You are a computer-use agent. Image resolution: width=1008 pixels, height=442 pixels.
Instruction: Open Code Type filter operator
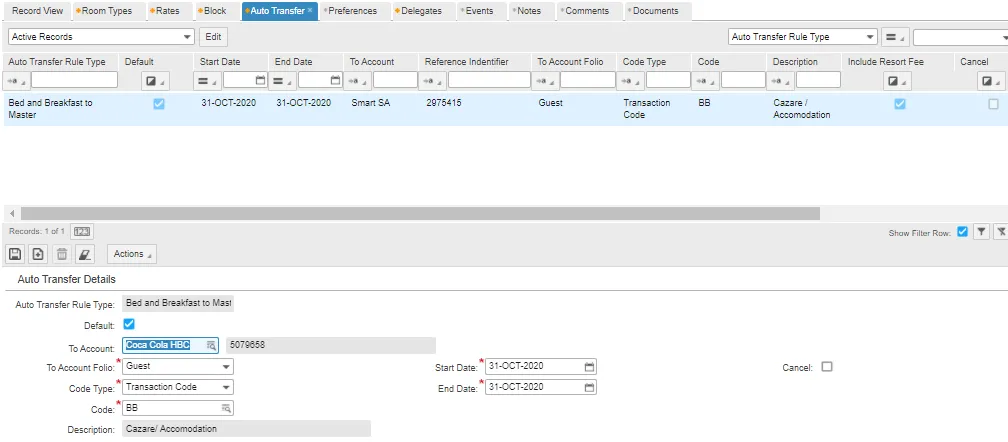pos(630,80)
